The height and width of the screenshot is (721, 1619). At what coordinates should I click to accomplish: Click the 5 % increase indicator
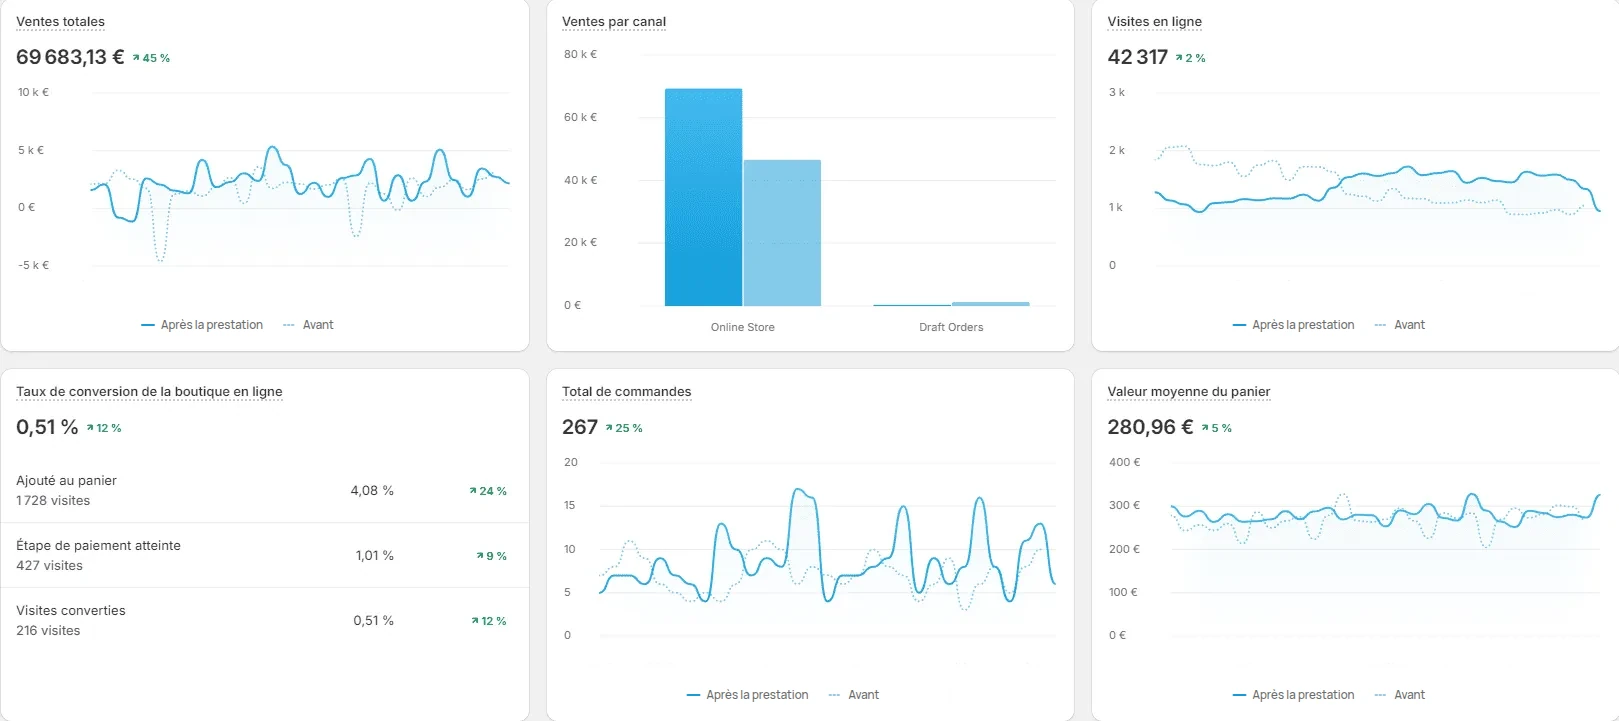click(1216, 428)
